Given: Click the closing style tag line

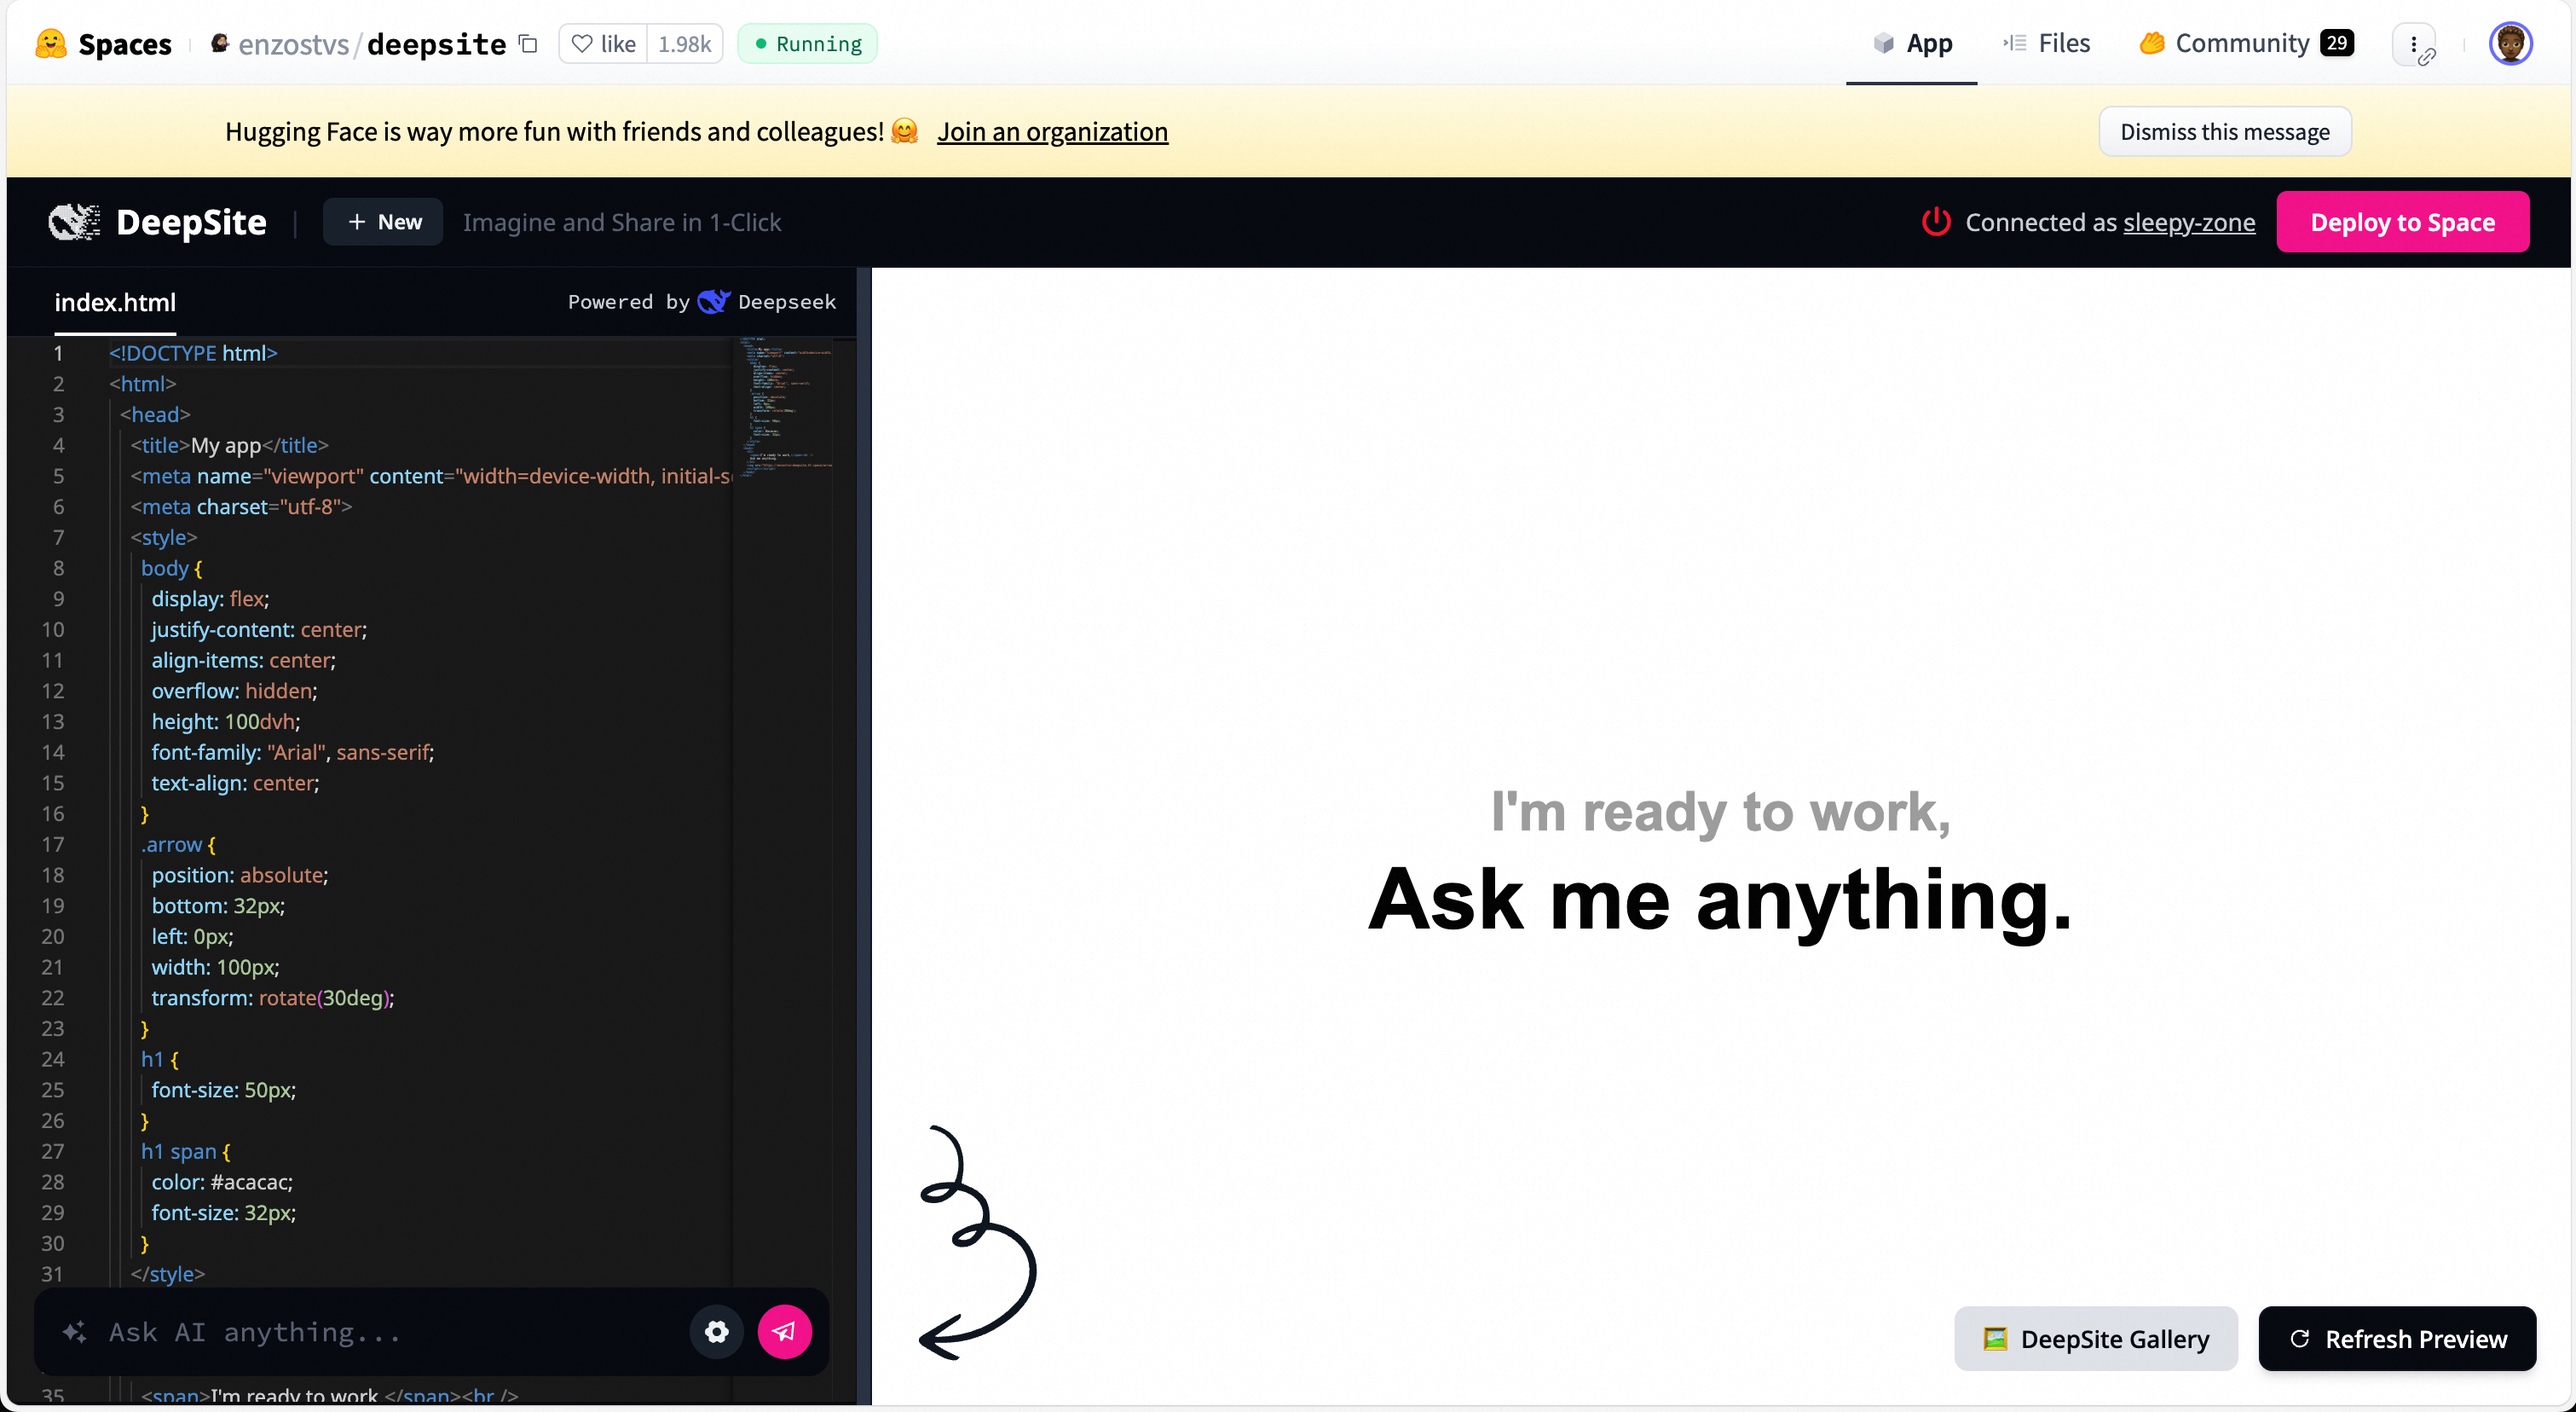Looking at the screenshot, I should 168,1274.
